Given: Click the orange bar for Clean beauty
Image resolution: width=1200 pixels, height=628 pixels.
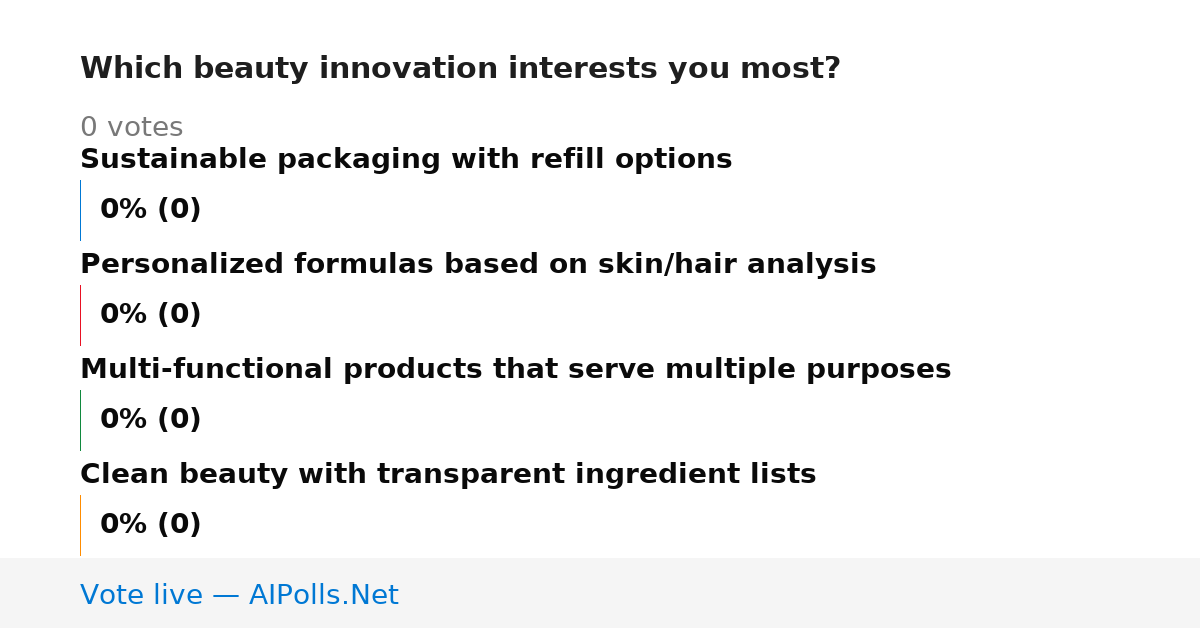Looking at the screenshot, I should [x=80, y=525].
